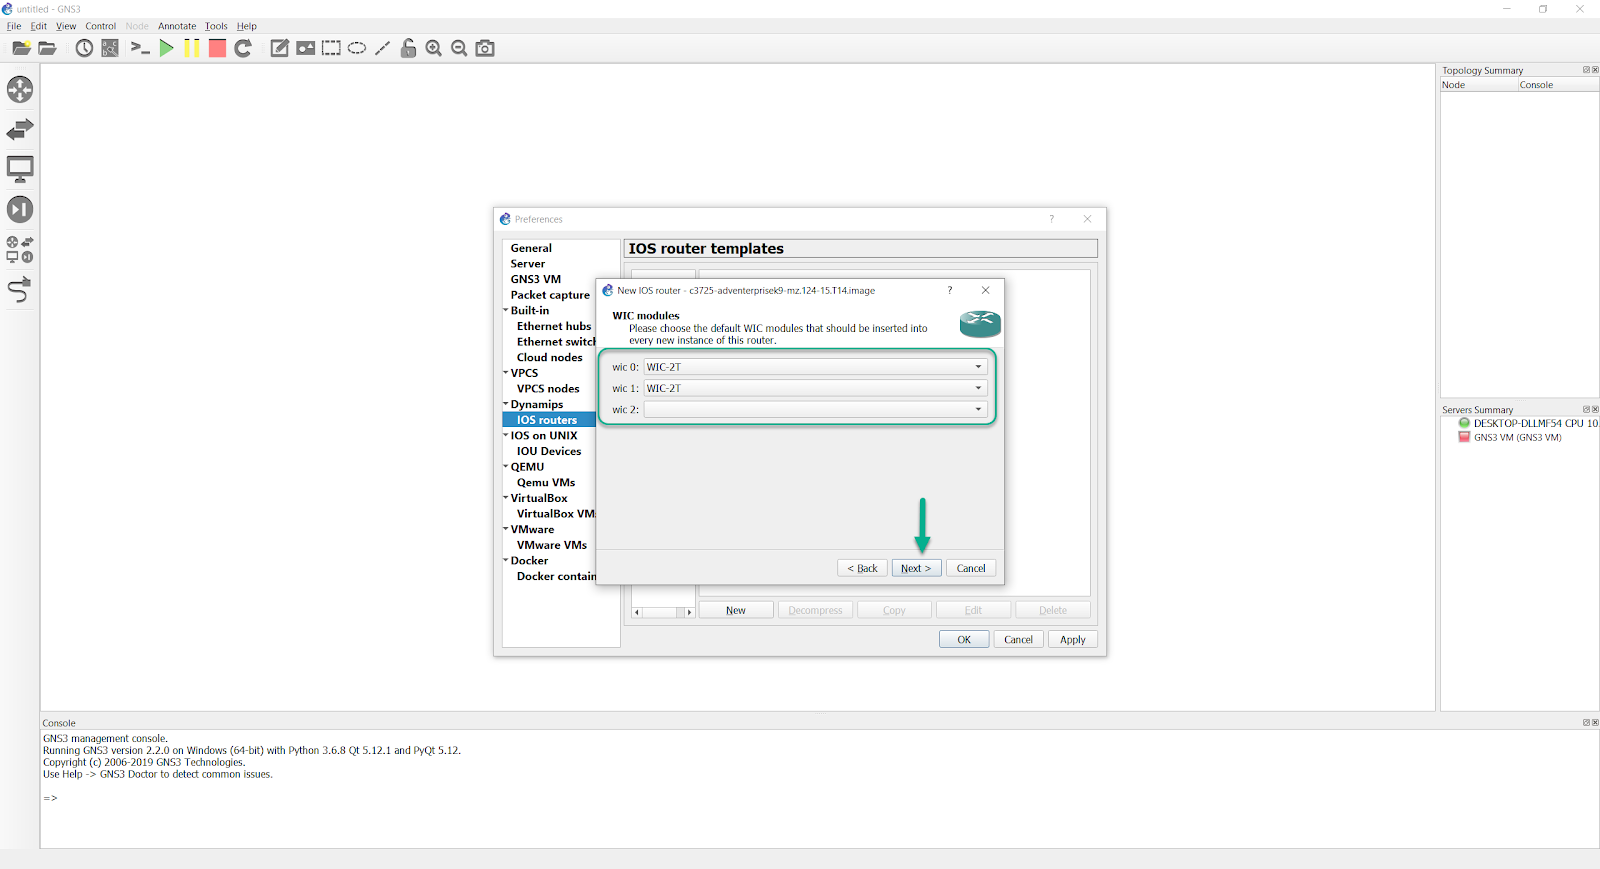
Task: Take a screenshot with camera icon
Action: click(485, 48)
